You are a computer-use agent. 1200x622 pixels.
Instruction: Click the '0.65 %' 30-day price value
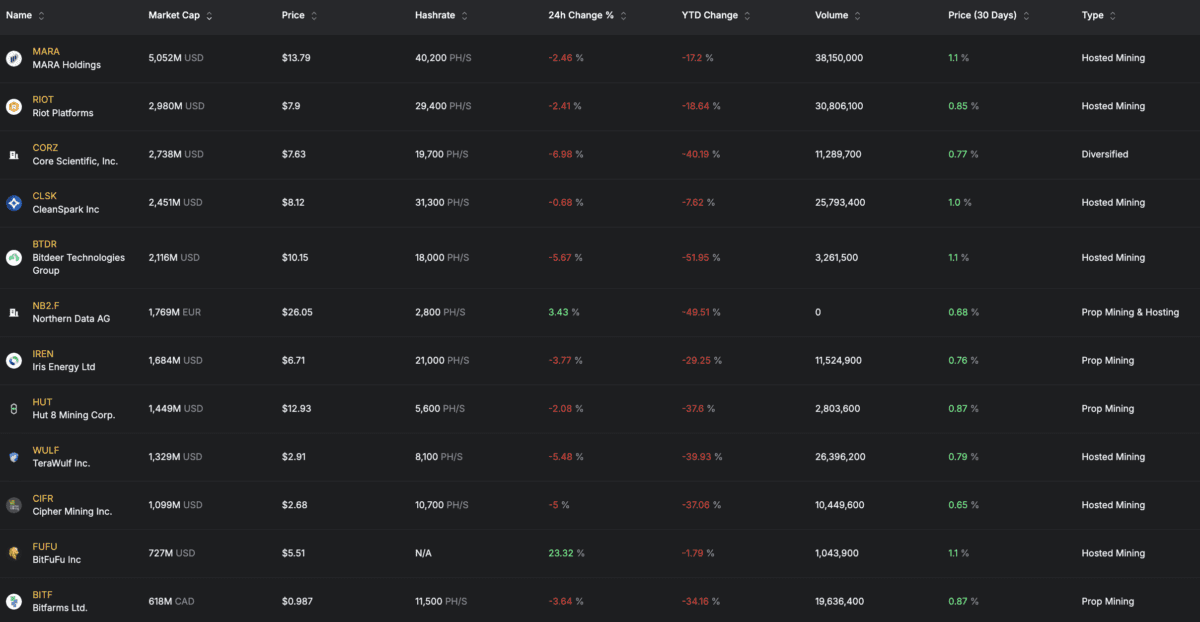coord(964,506)
